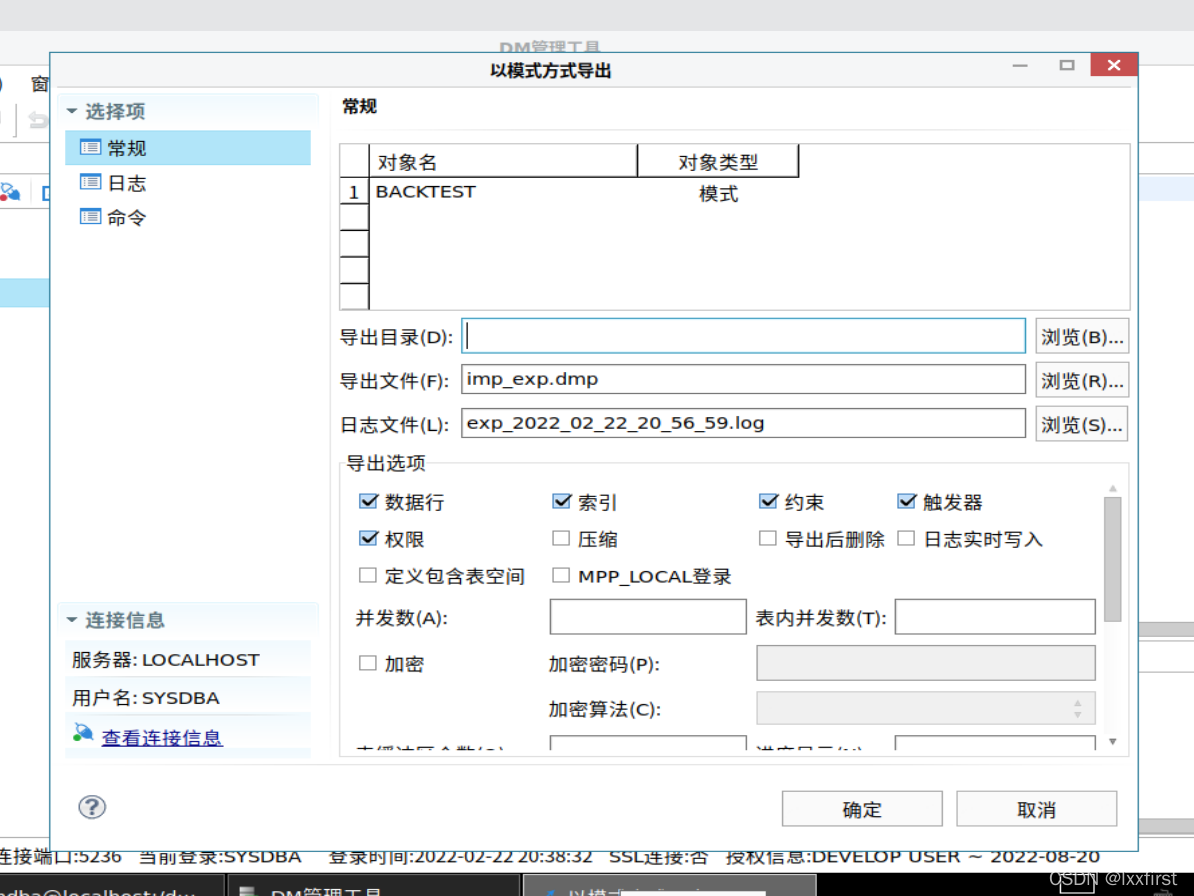Image resolution: width=1194 pixels, height=896 pixels.
Task: Click the 表内并发数(T) input field
Action: tap(995, 617)
